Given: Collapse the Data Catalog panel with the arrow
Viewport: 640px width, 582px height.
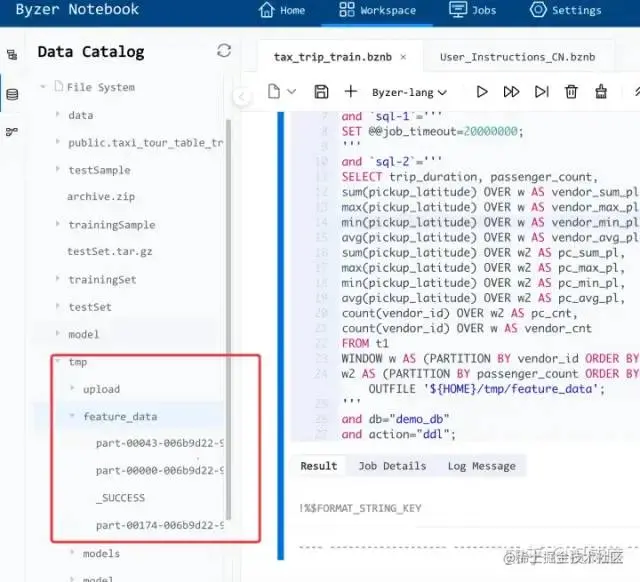Looking at the screenshot, I should tap(242, 97).
